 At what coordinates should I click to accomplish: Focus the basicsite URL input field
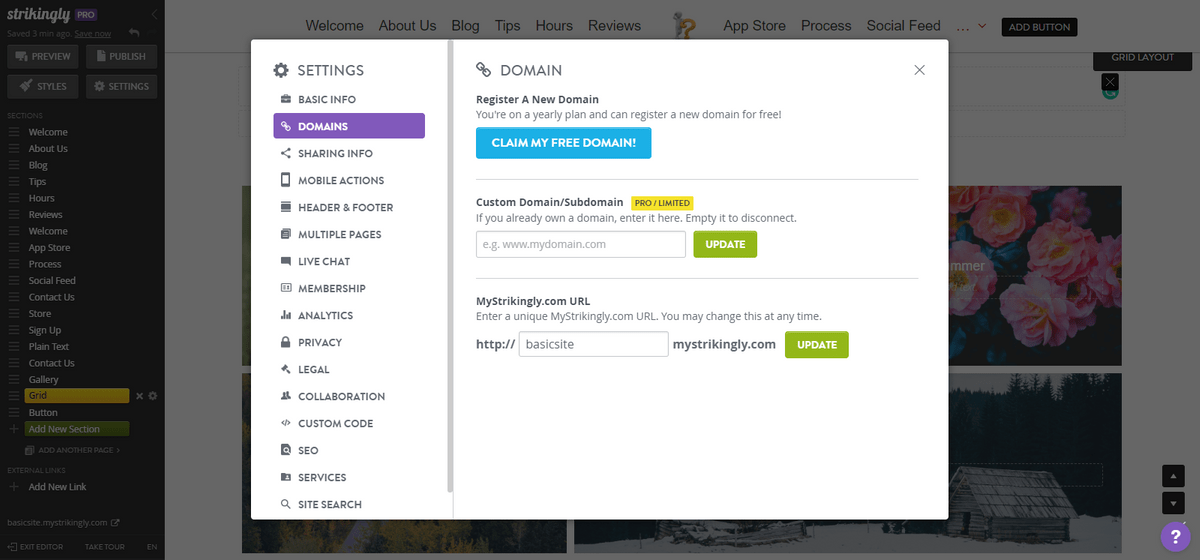[593, 344]
